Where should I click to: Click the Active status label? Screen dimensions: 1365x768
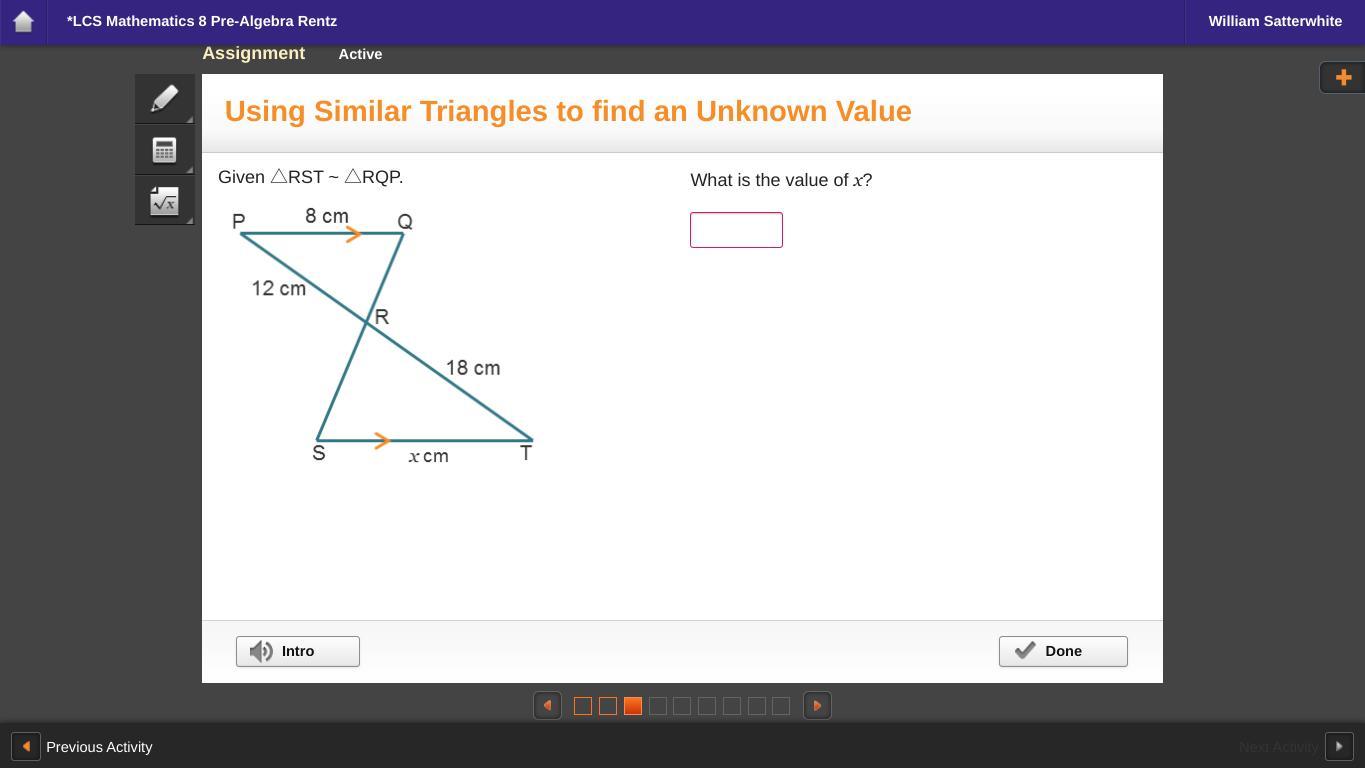point(360,54)
